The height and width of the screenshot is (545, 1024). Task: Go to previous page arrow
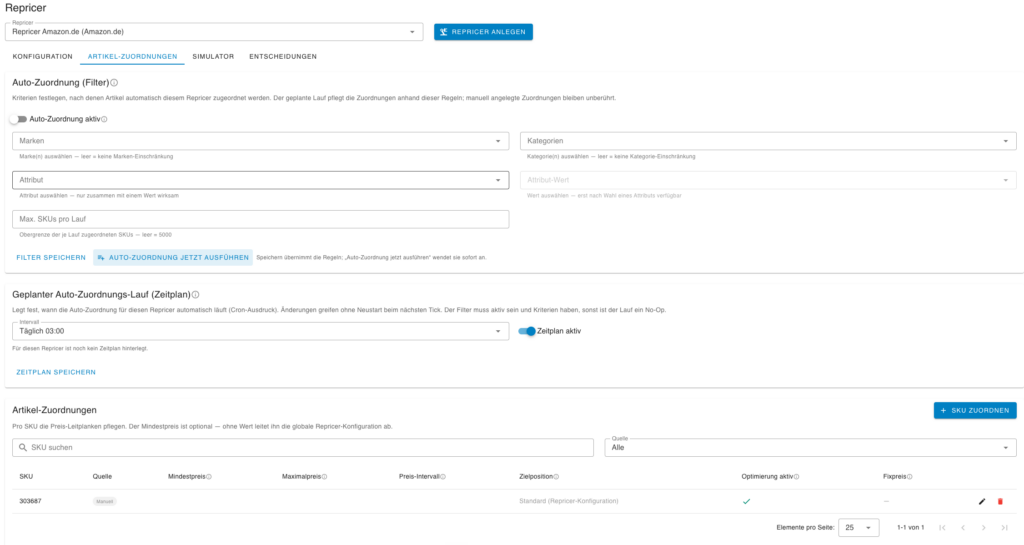pos(963,527)
